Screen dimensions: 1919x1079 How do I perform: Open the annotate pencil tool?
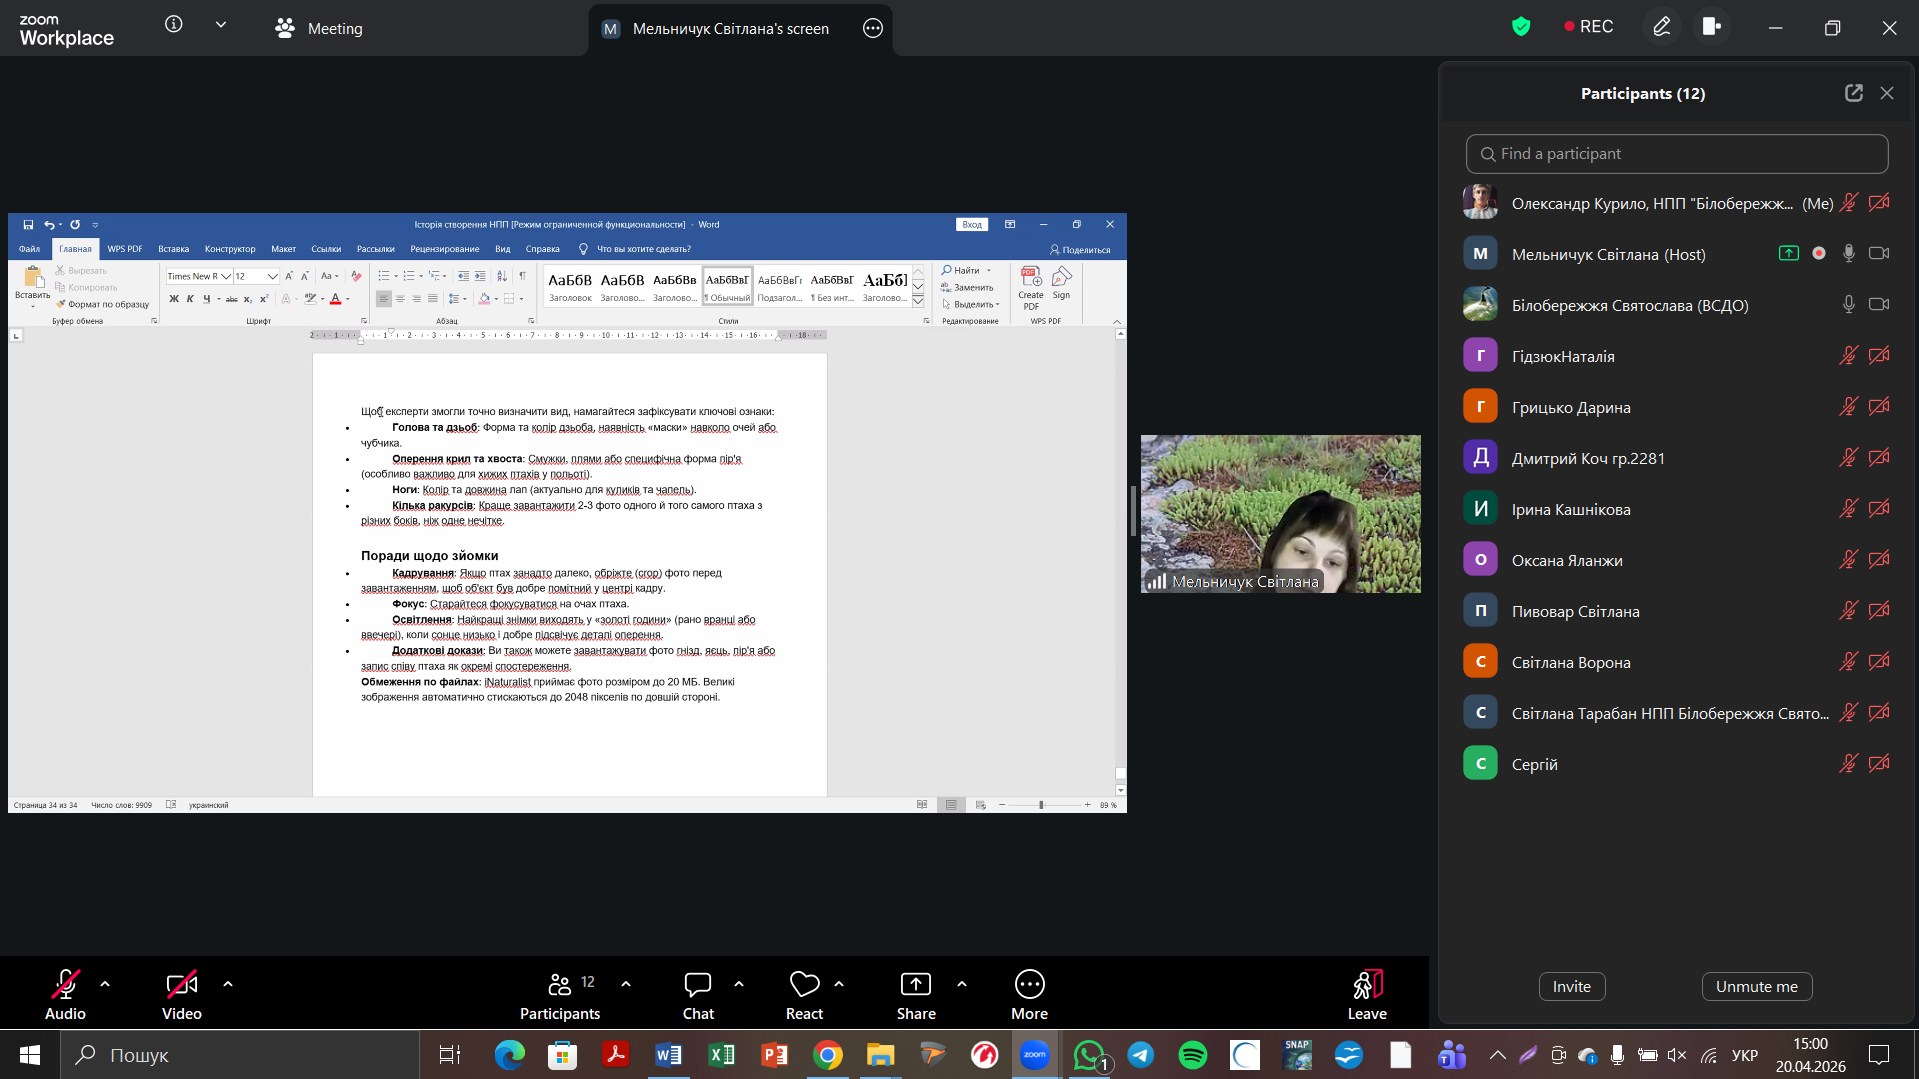(1661, 27)
